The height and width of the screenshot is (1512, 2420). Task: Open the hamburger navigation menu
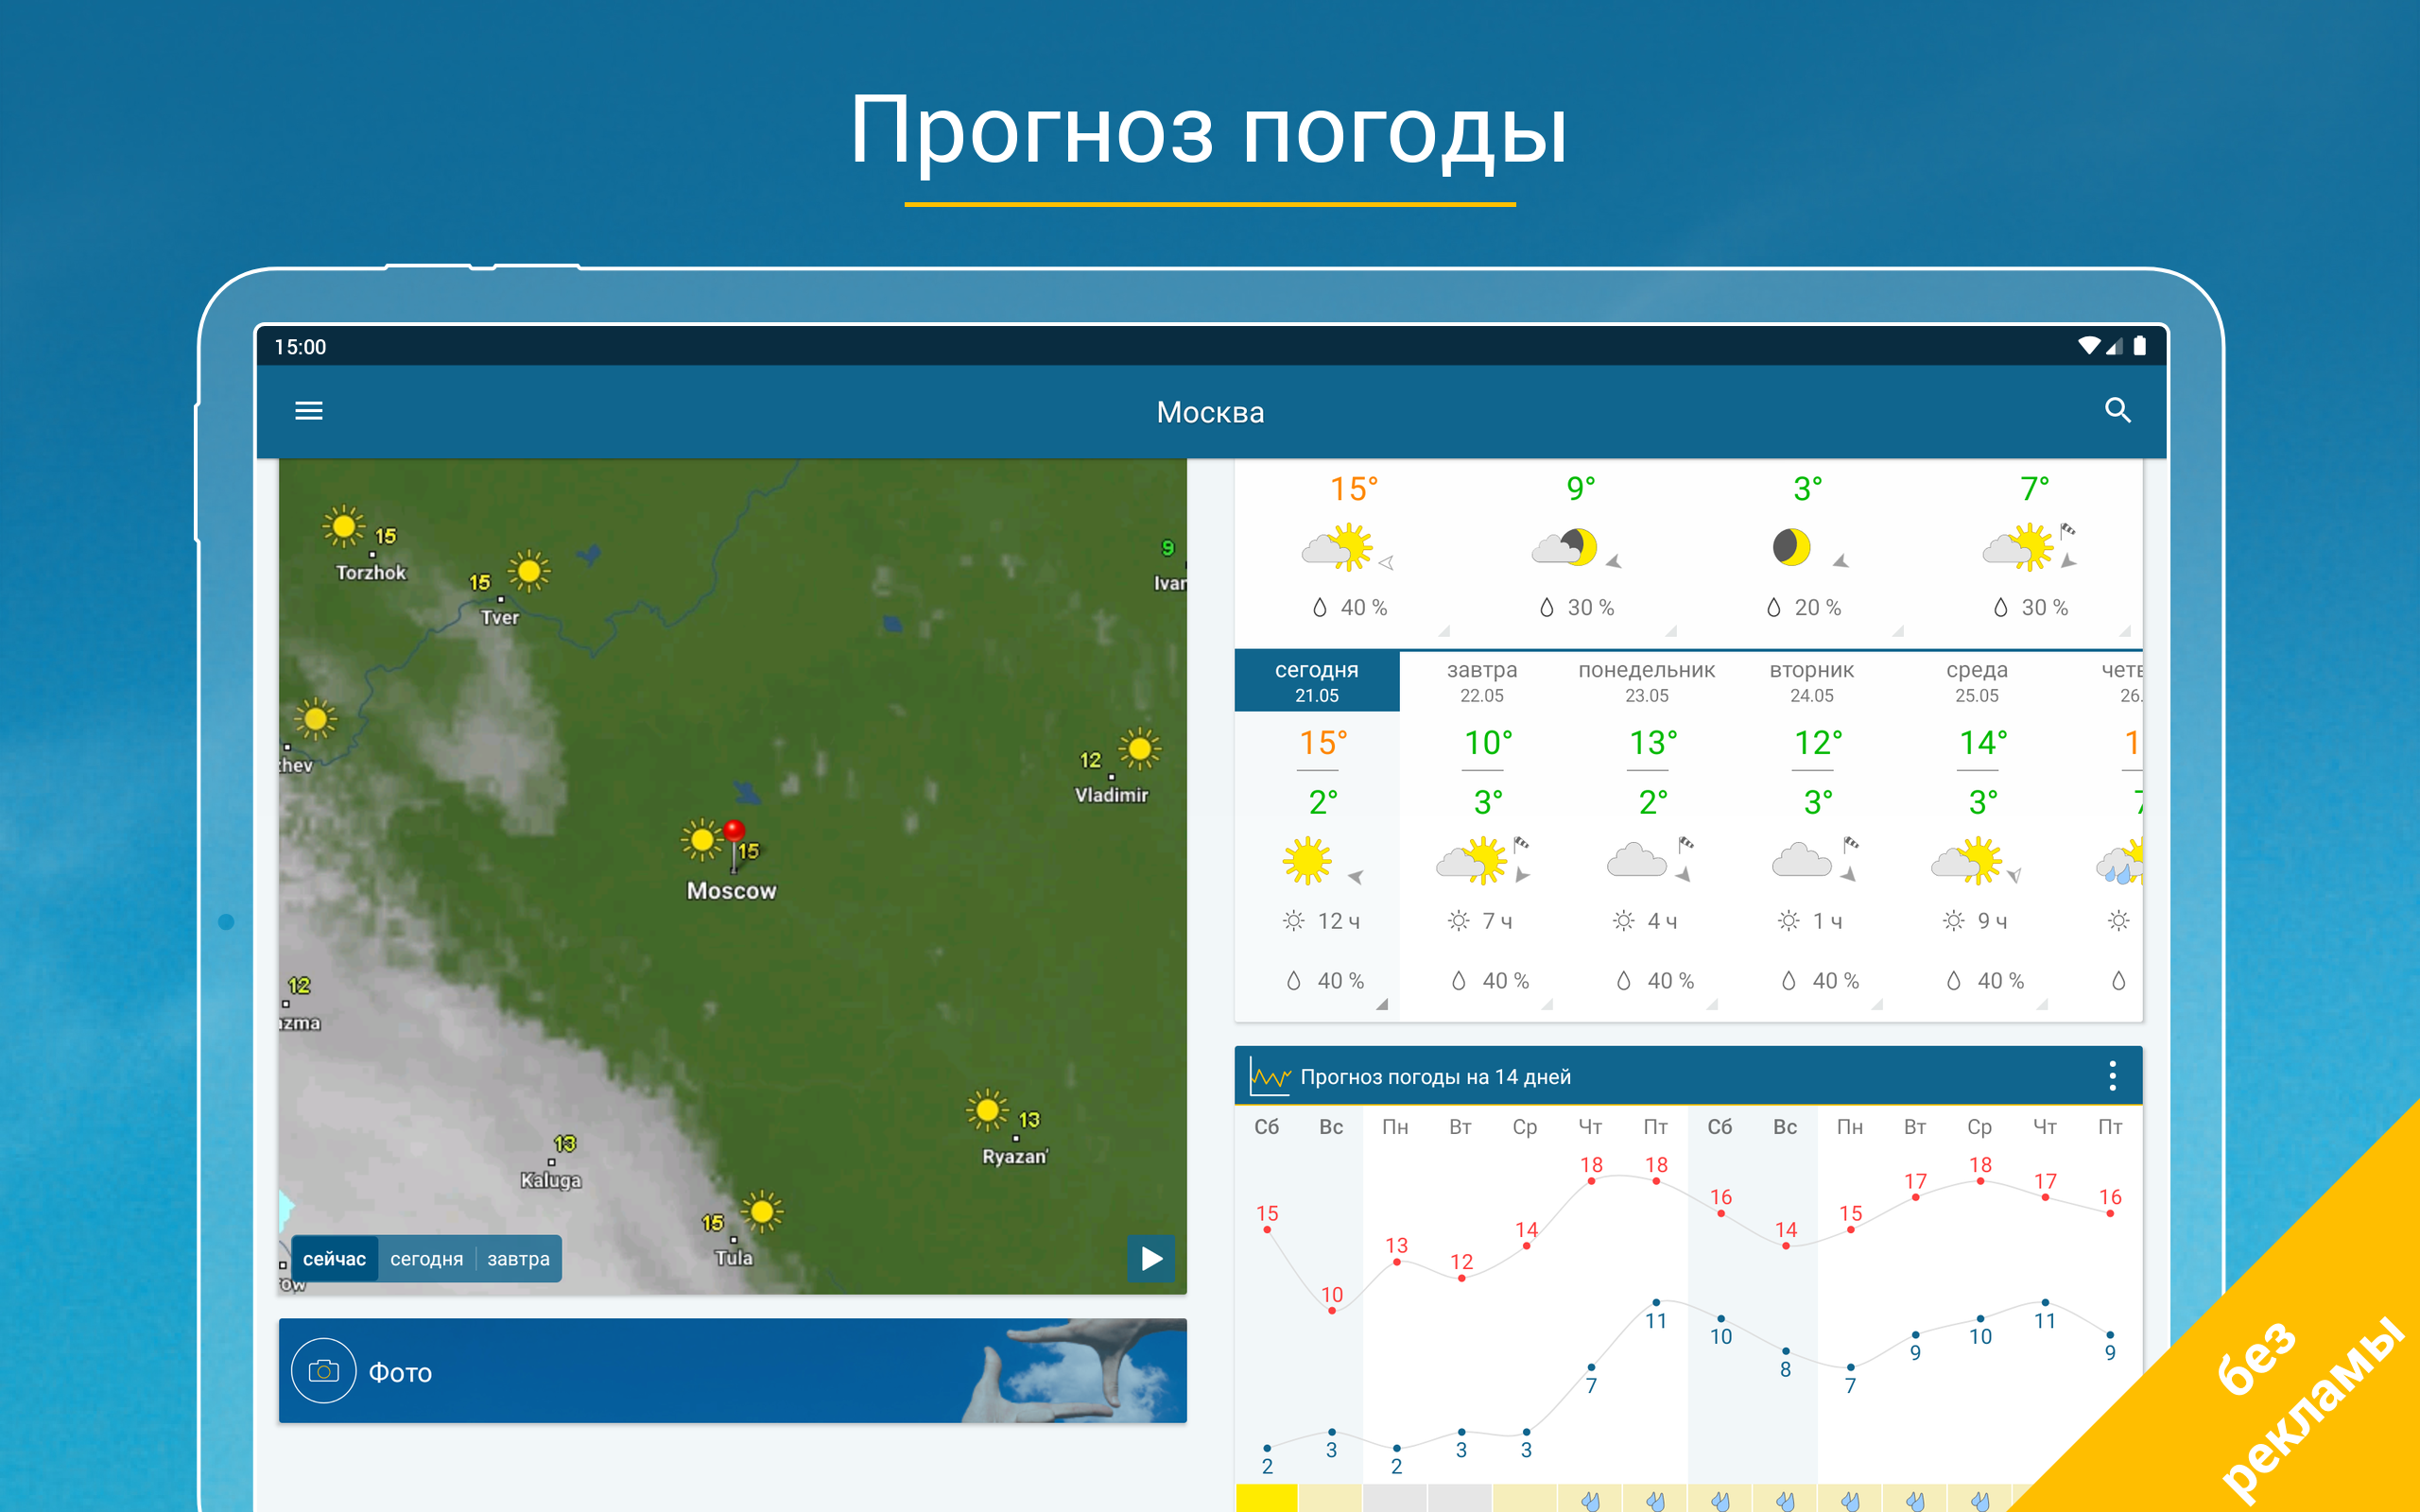[308, 411]
